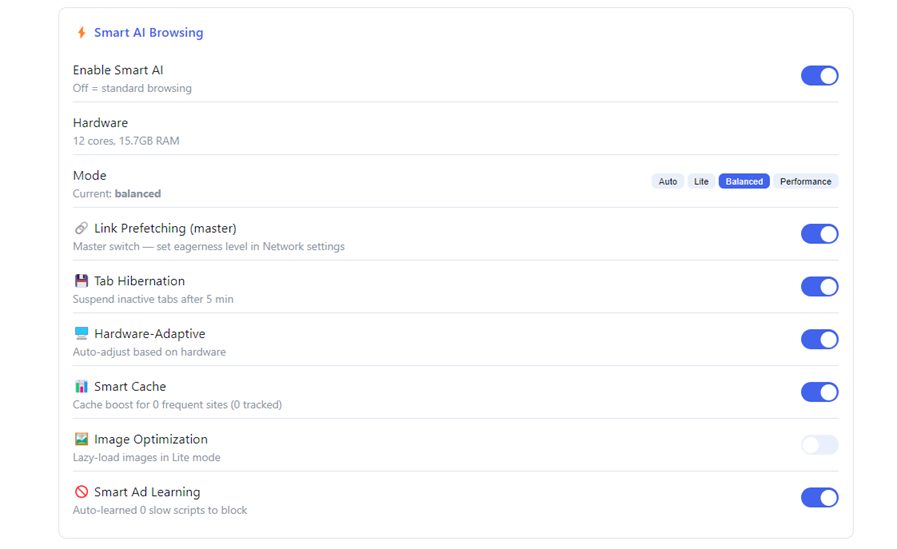Image resolution: width=897 pixels, height=549 pixels.
Task: Disable the Enable Smart AI toggle
Action: point(819,75)
